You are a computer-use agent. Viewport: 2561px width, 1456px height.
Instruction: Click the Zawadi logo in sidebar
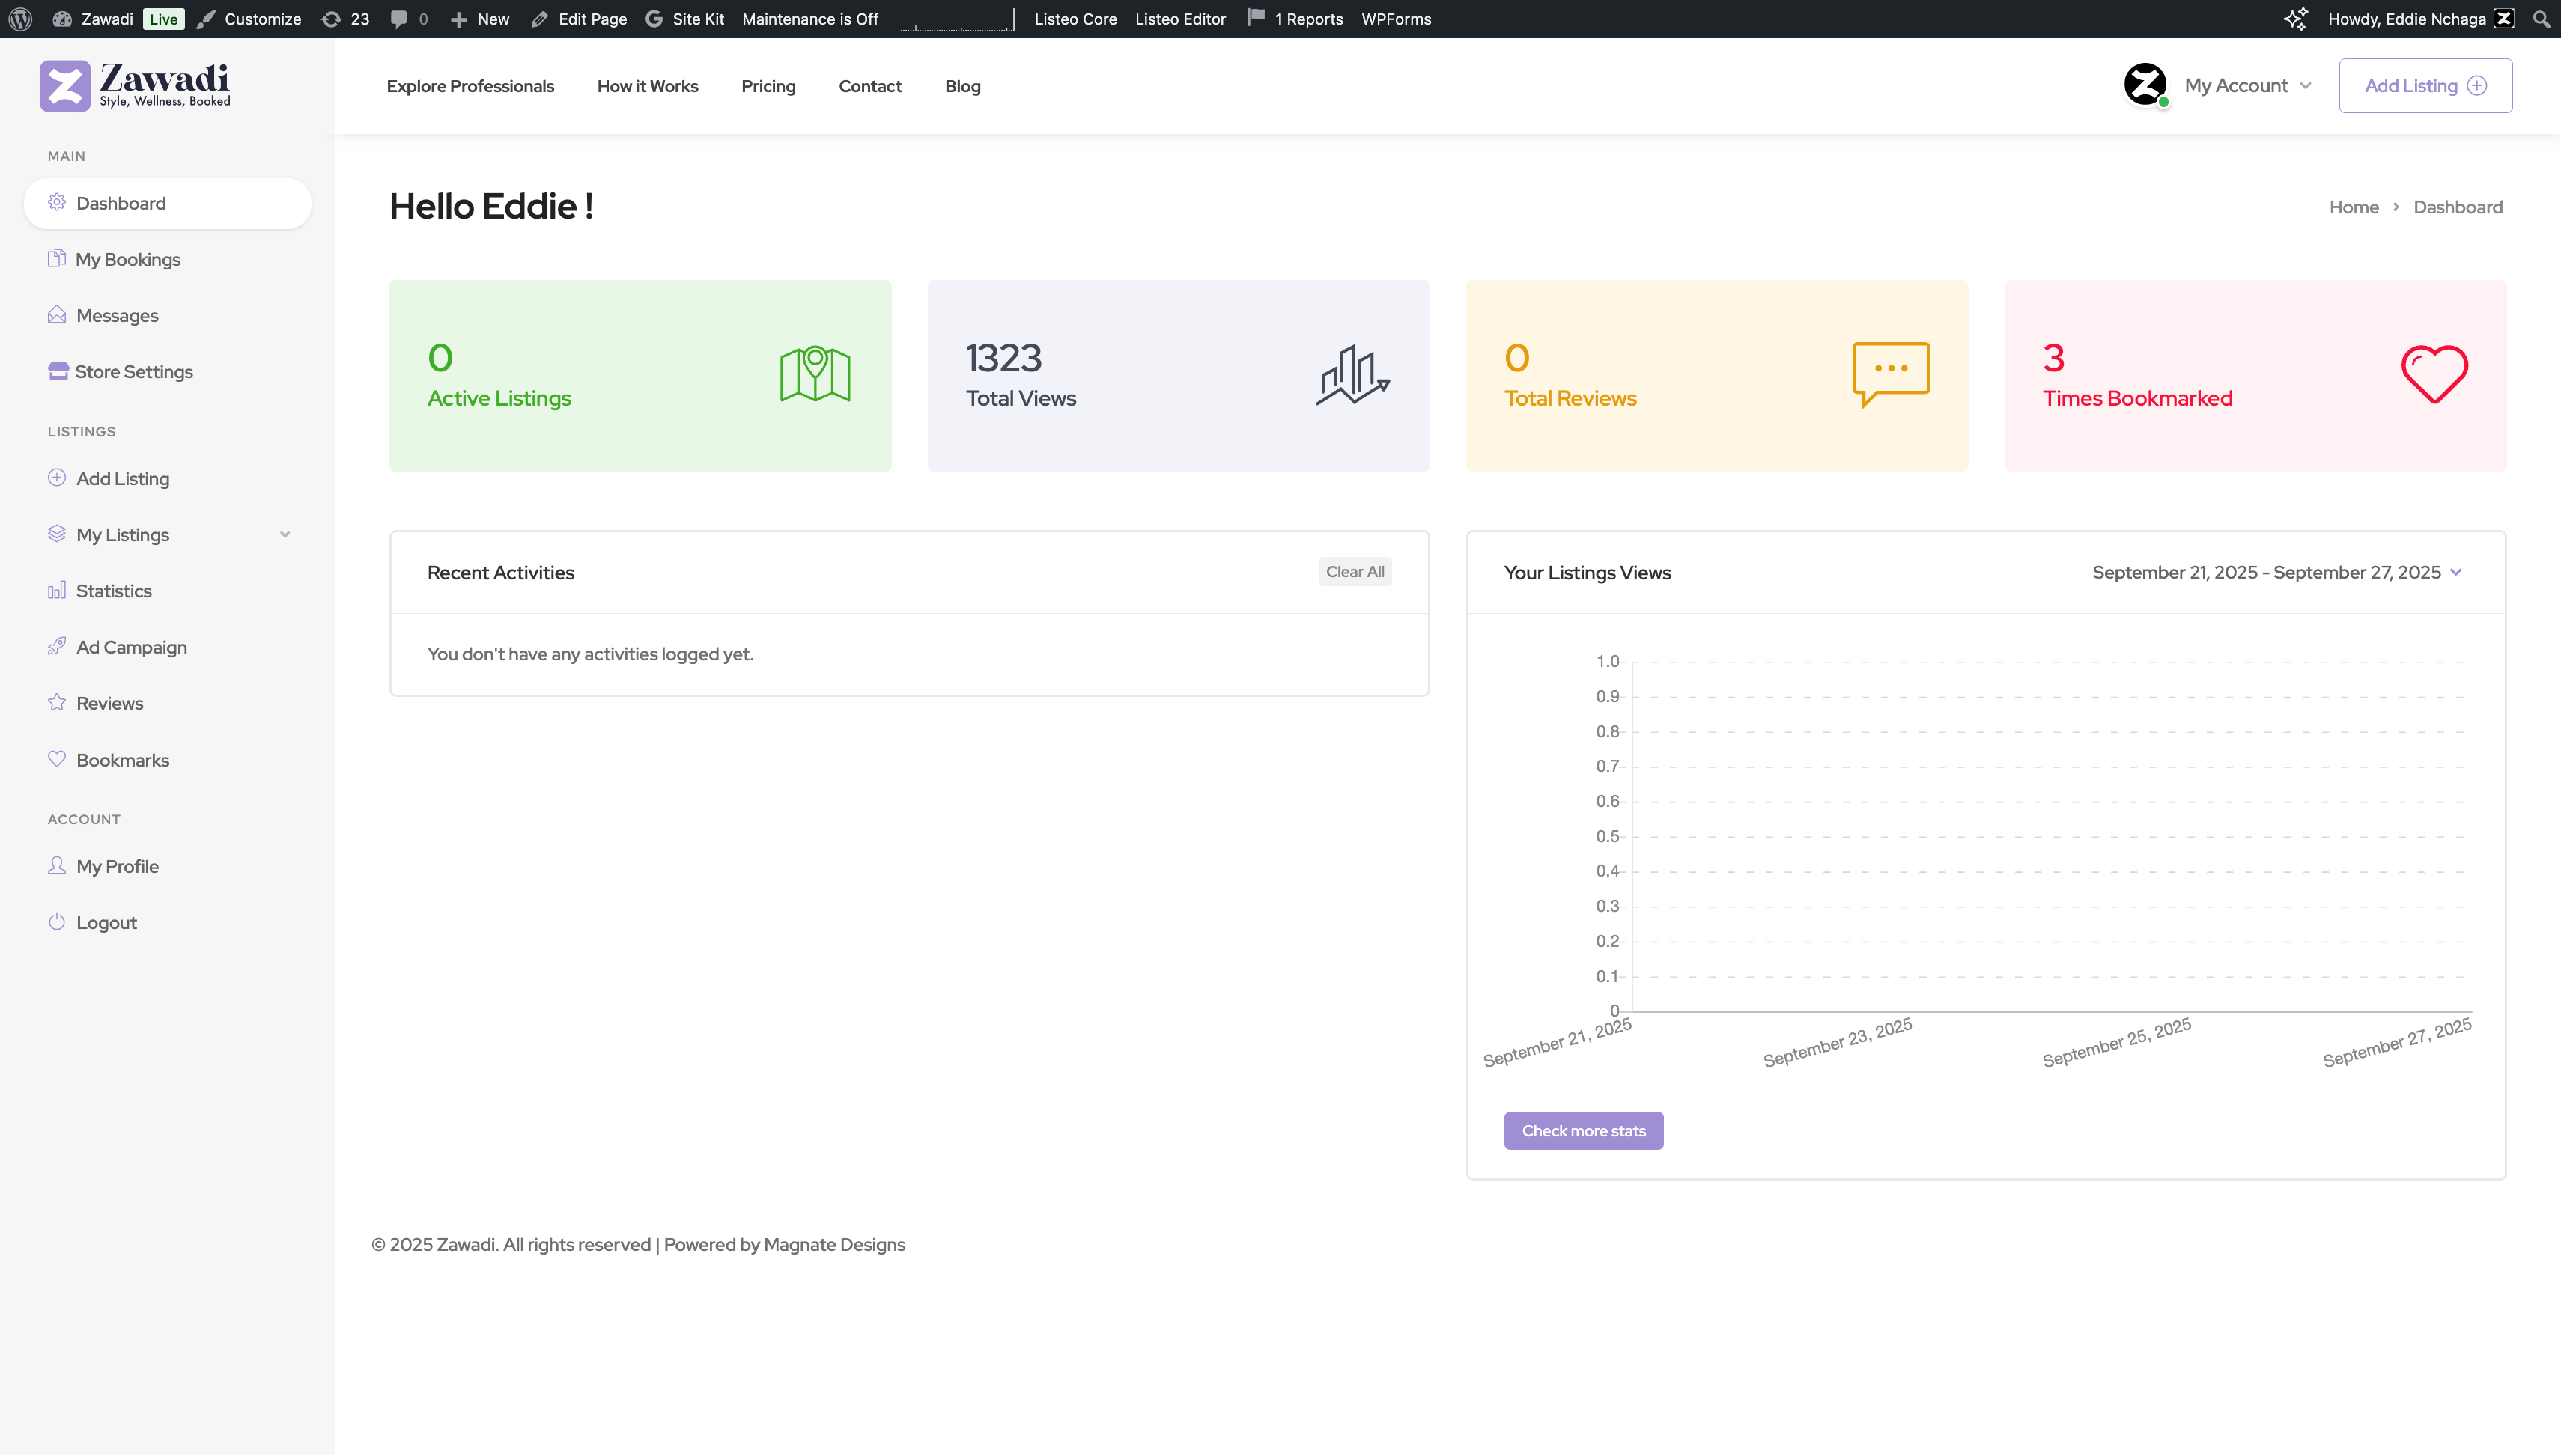pyautogui.click(x=135, y=85)
